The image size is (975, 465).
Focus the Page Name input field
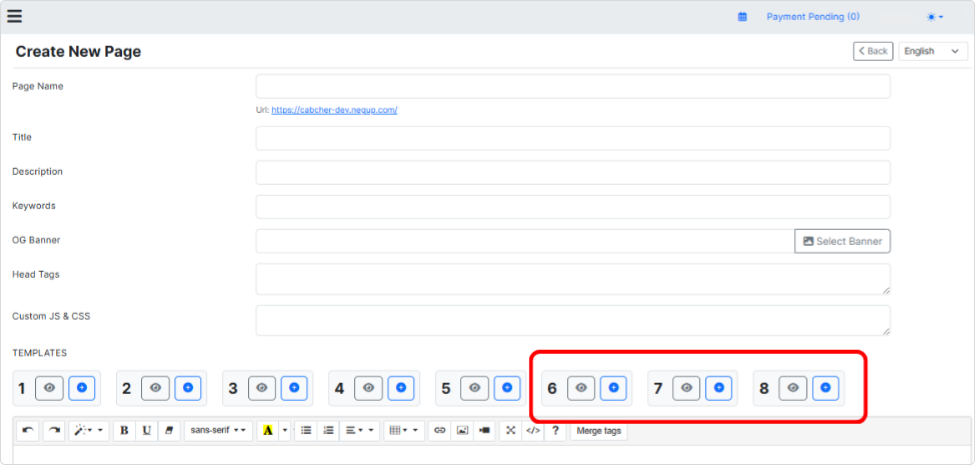point(573,86)
